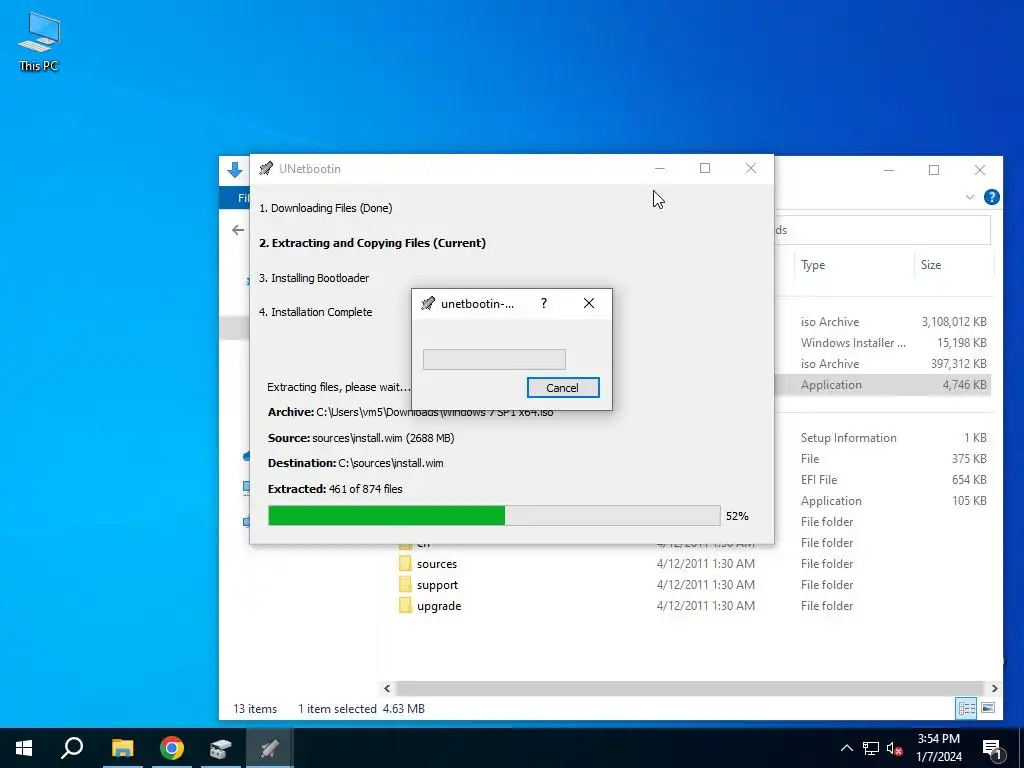
Task: Open the upgrade folder in Explorer
Action: pyautogui.click(x=439, y=606)
